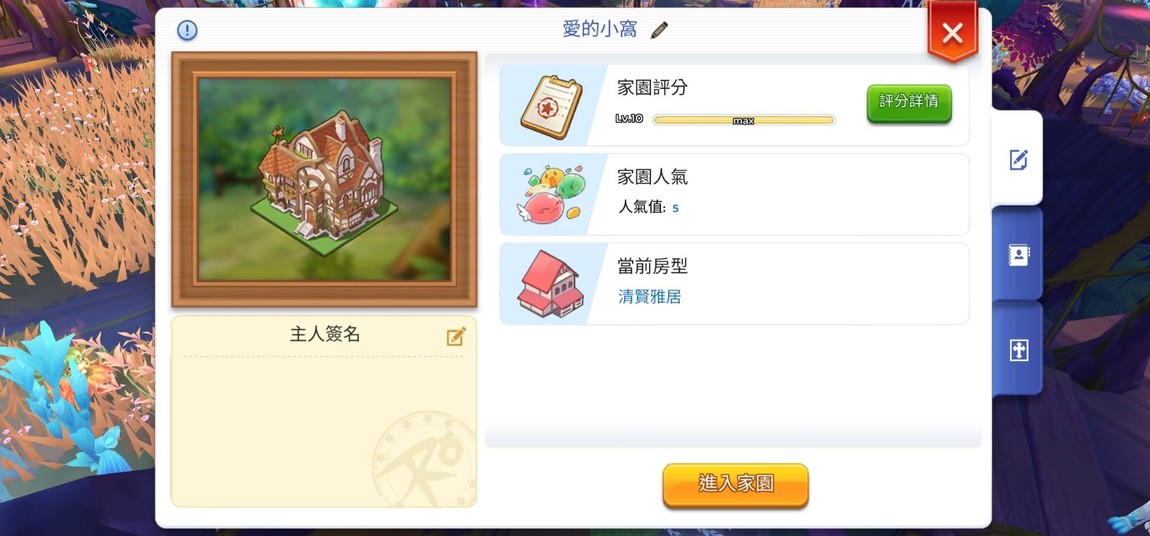Close the home panel with red X

coord(952,32)
